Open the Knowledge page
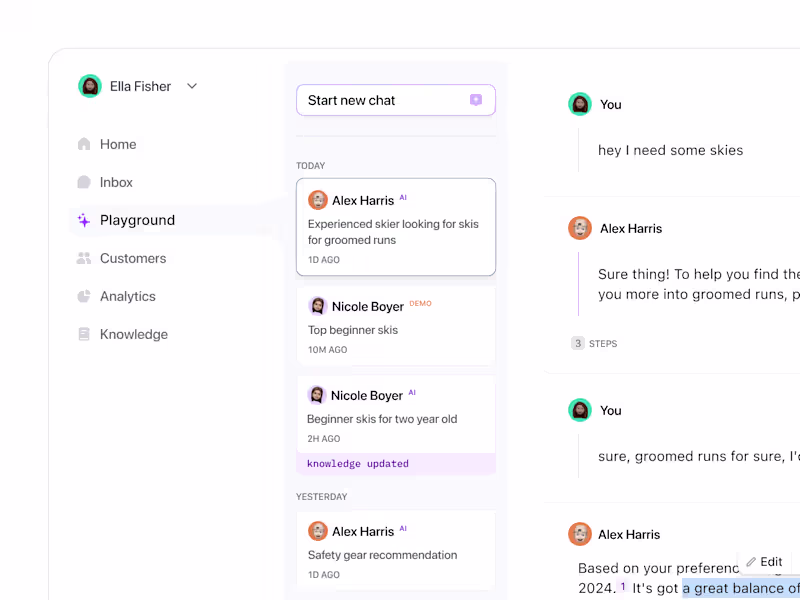This screenshot has height=600, width=800. (134, 334)
